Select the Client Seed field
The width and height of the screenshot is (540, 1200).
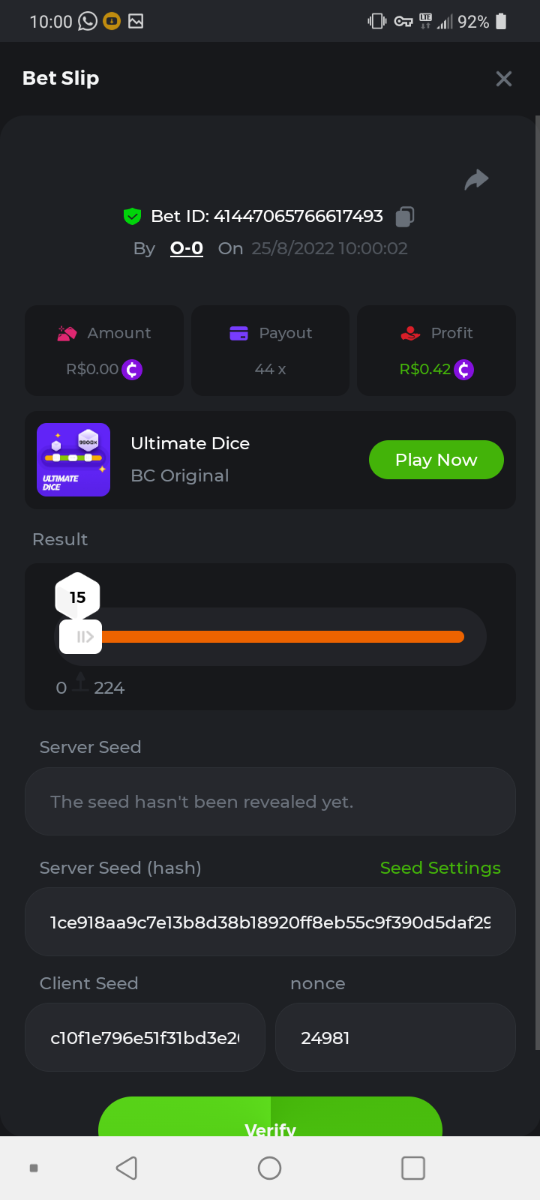tap(145, 1037)
